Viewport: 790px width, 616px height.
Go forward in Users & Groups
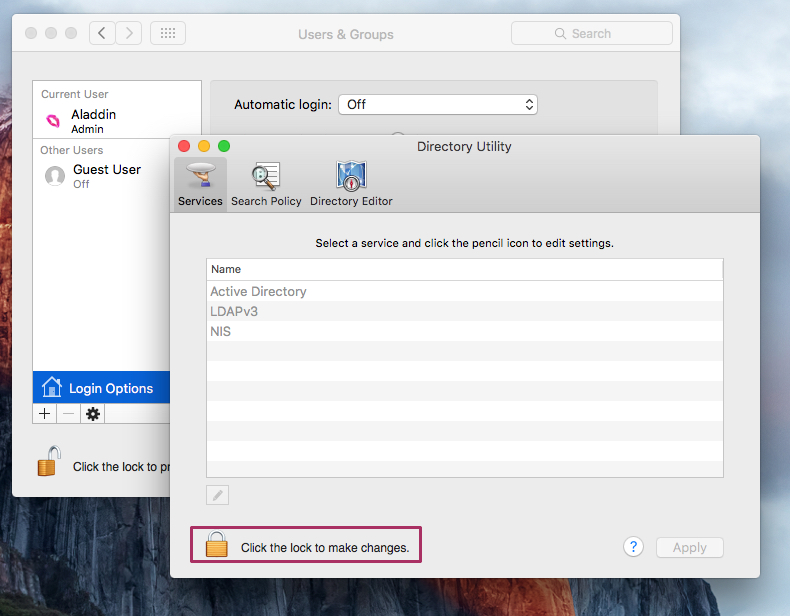129,33
